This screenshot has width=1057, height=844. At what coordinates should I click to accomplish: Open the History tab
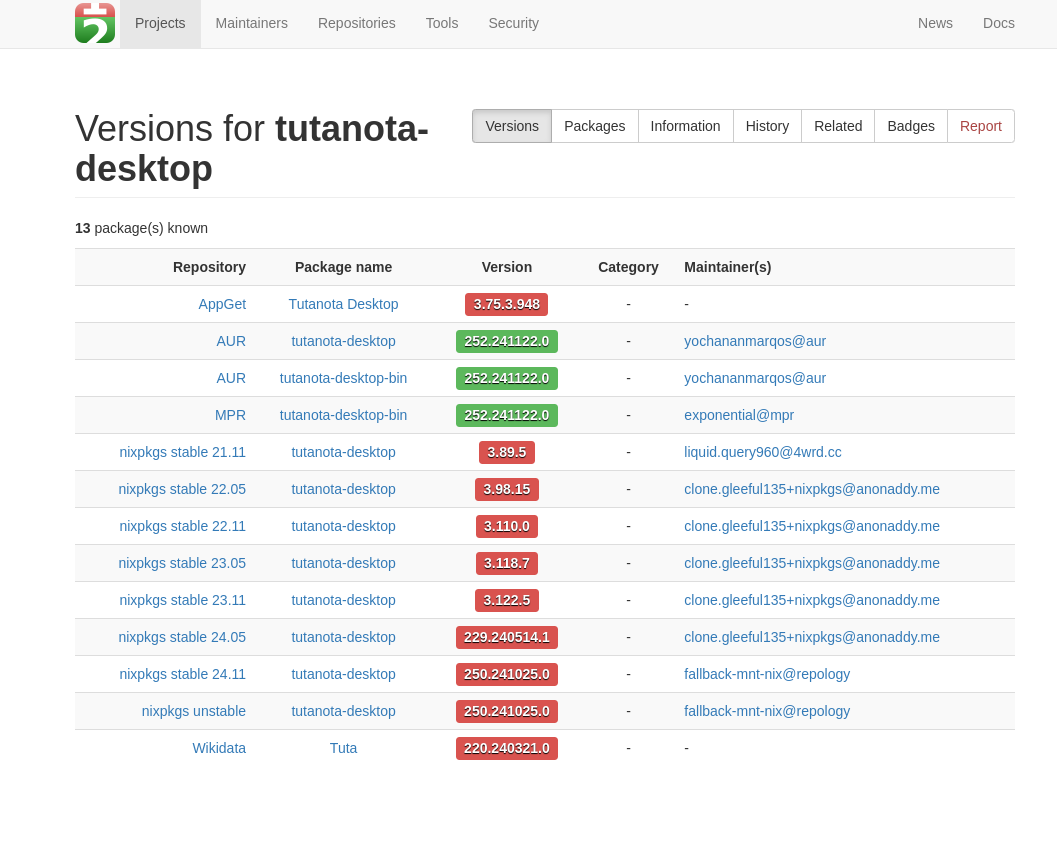(767, 126)
